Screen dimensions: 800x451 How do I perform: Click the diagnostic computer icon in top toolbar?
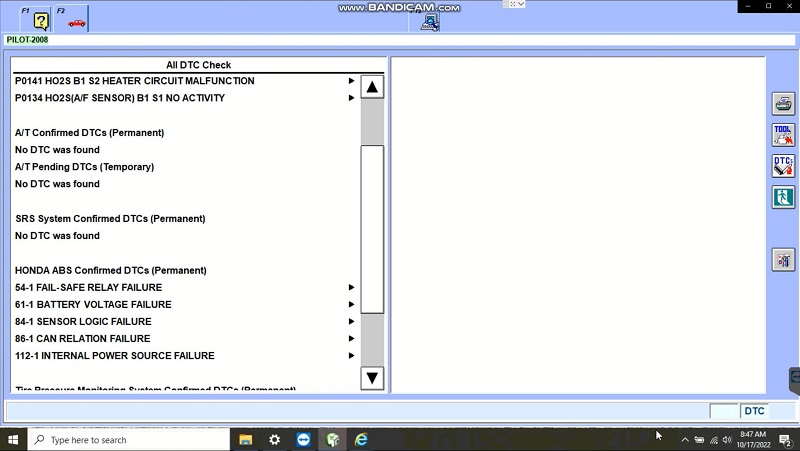pos(430,22)
